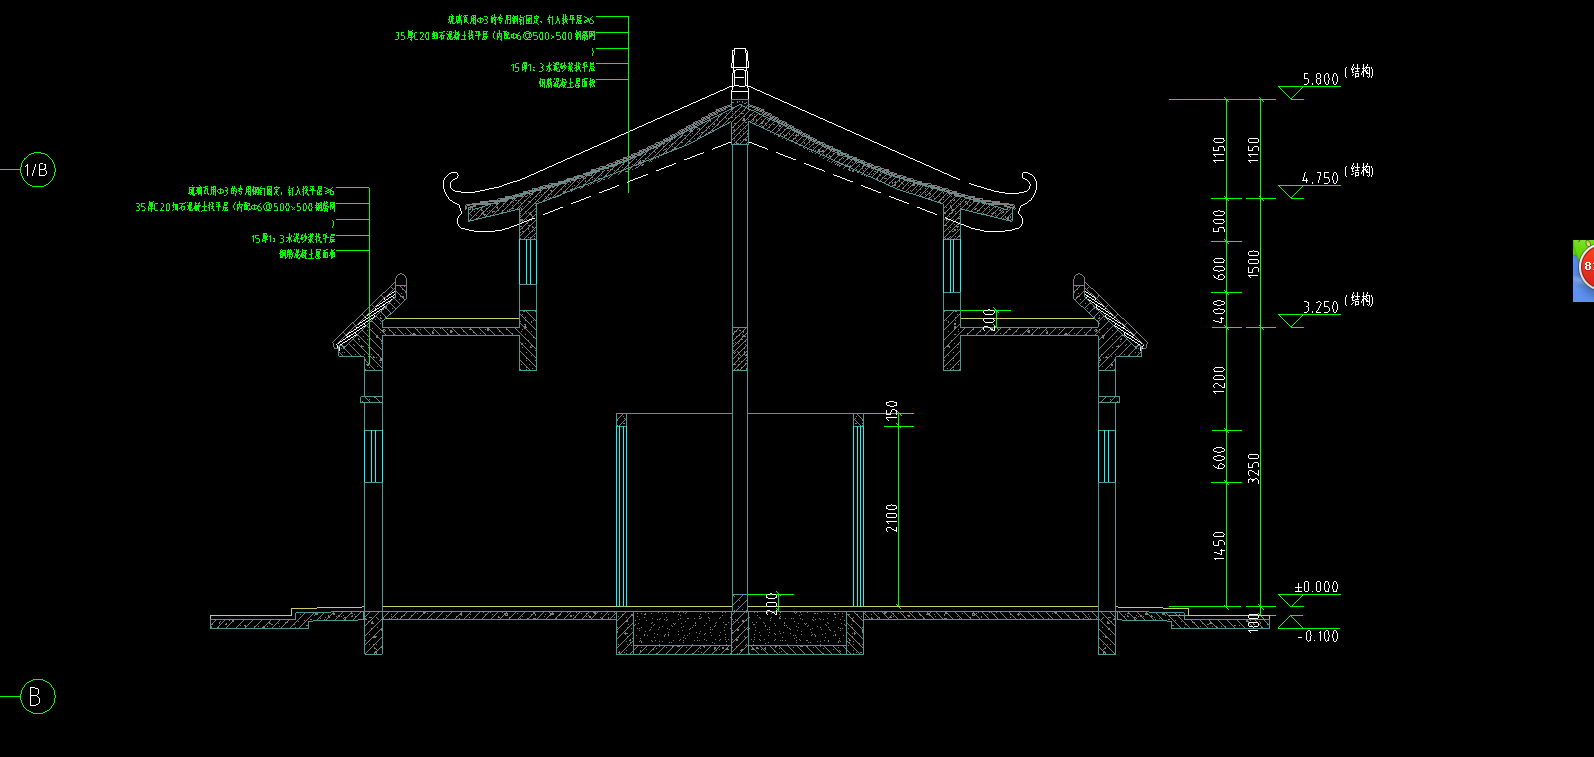Click lower eave note starting 35厚C20
1594x757 pixels.
click(x=236, y=206)
